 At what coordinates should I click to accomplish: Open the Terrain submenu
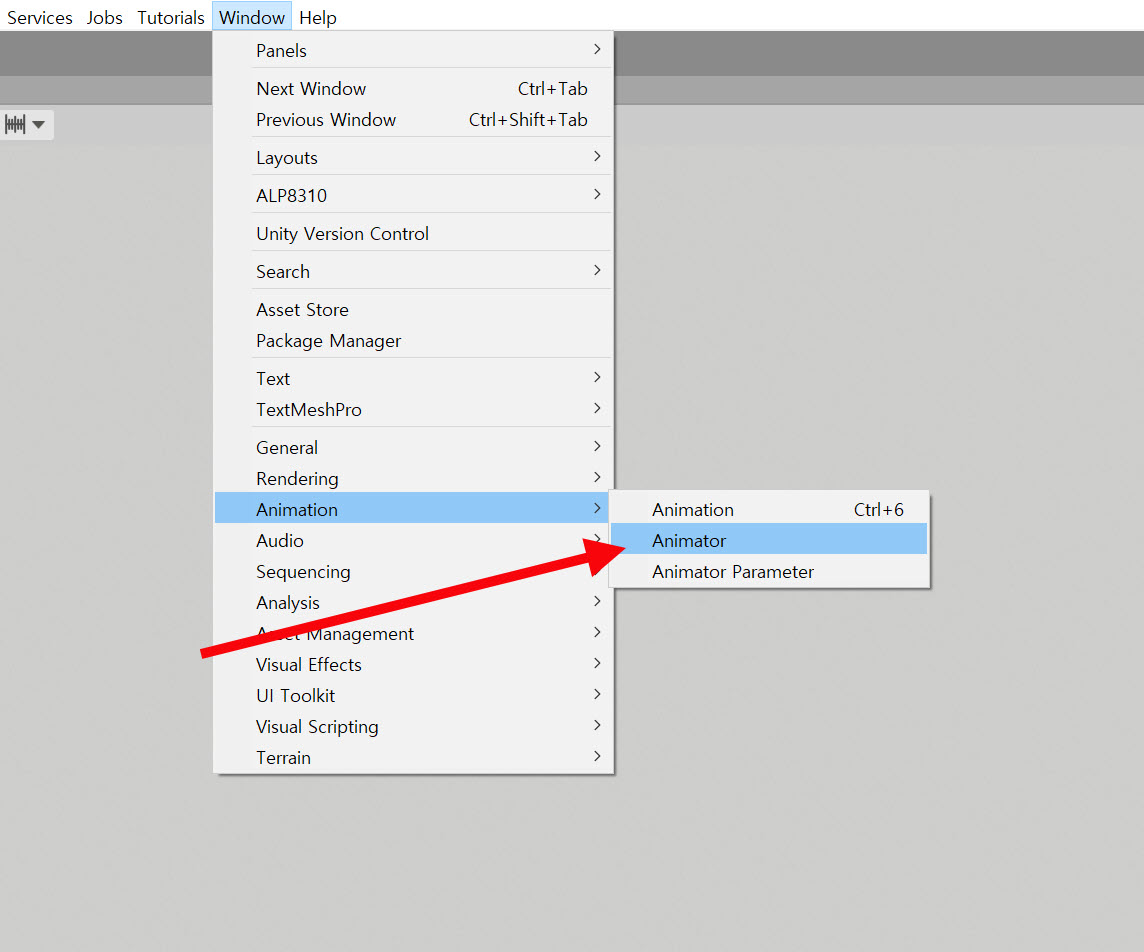tap(413, 757)
